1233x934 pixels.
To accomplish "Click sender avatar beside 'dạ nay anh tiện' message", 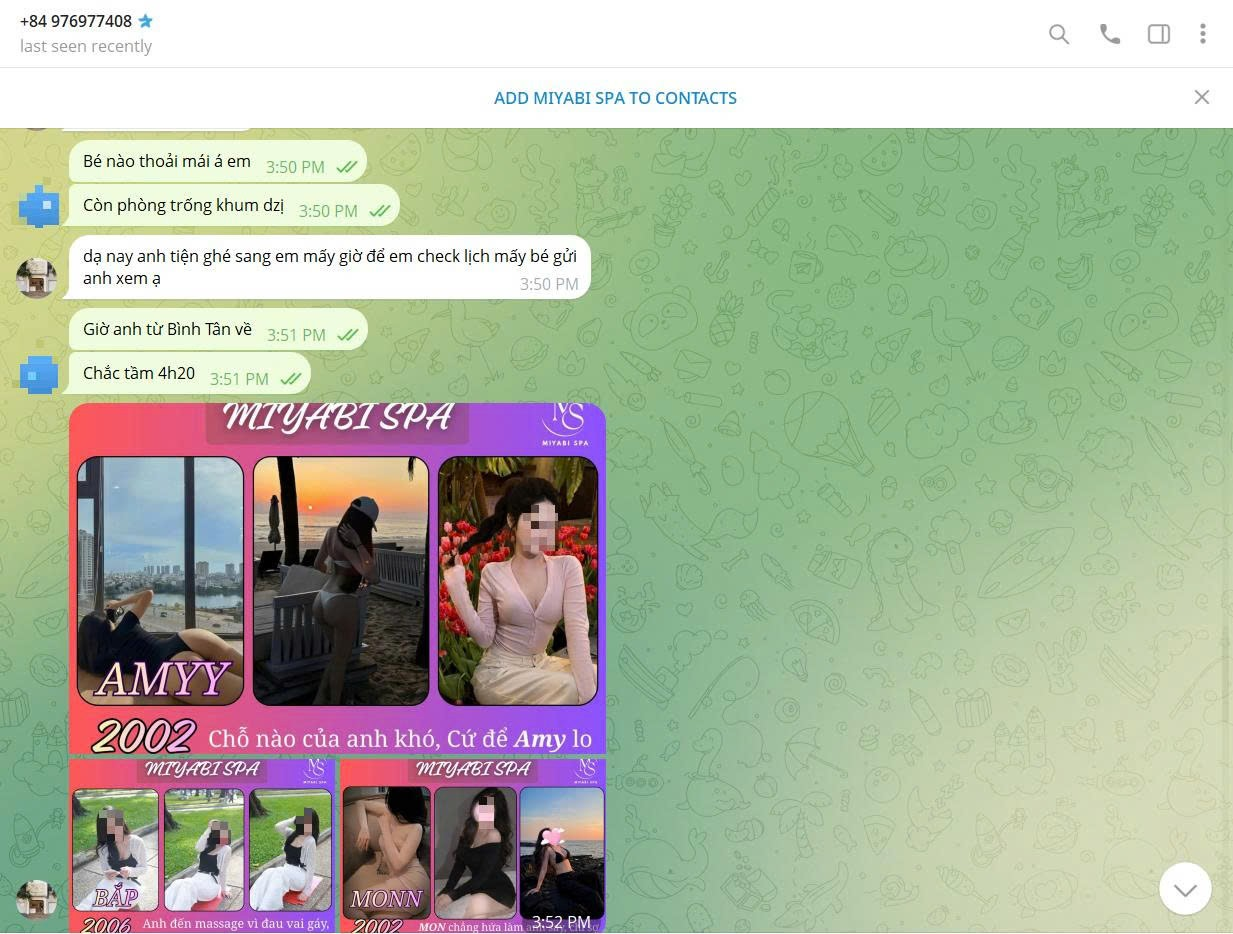I will pyautogui.click(x=36, y=279).
